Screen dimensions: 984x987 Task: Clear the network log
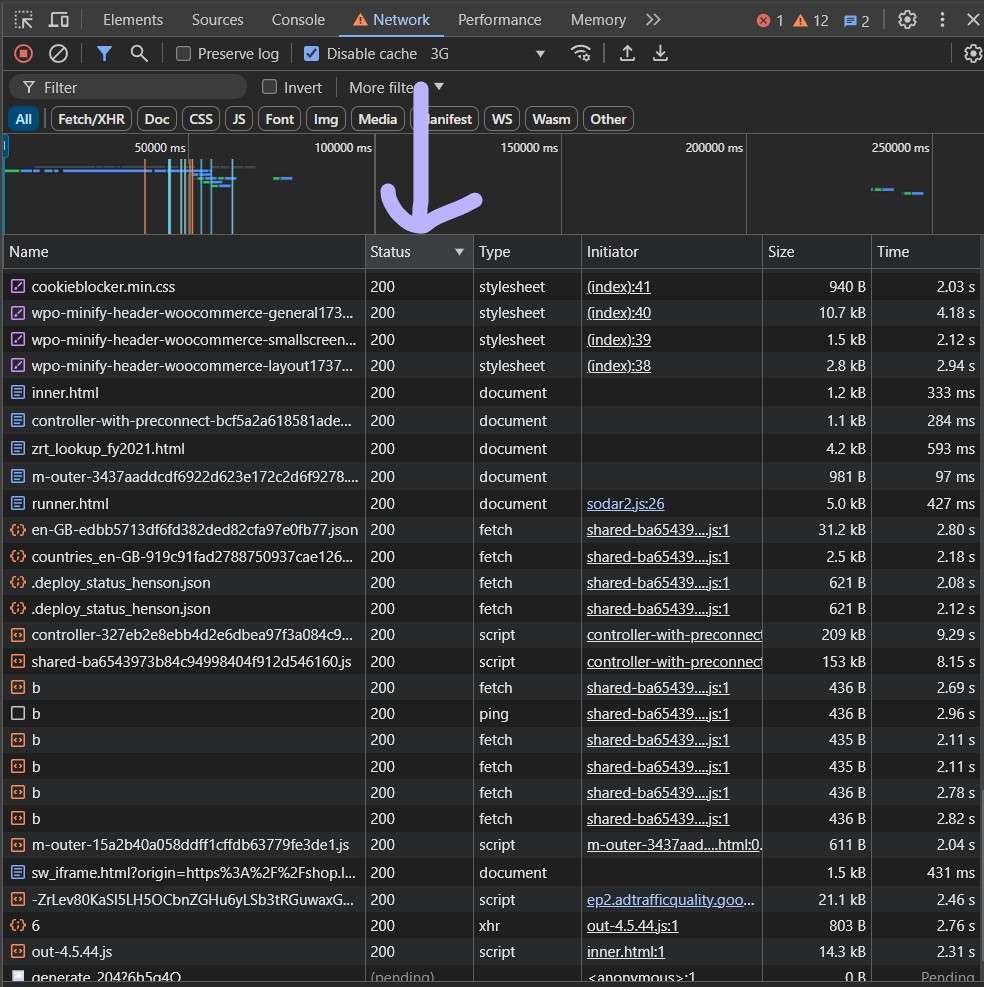(59, 54)
